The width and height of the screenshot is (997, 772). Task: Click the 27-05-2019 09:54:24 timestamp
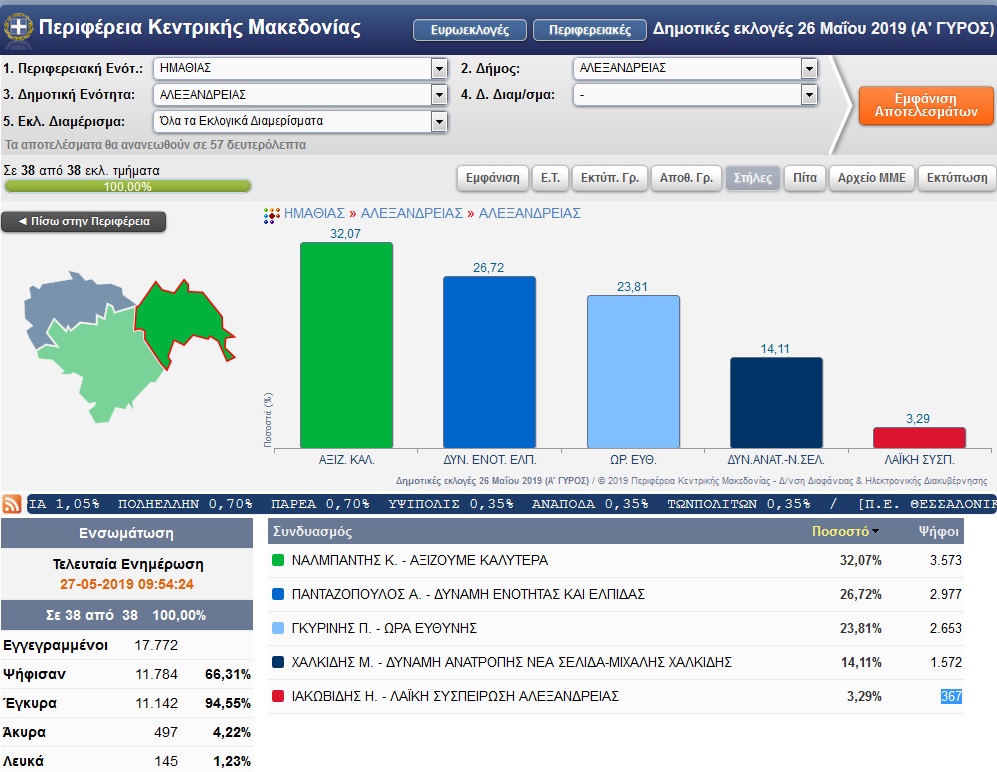click(127, 584)
